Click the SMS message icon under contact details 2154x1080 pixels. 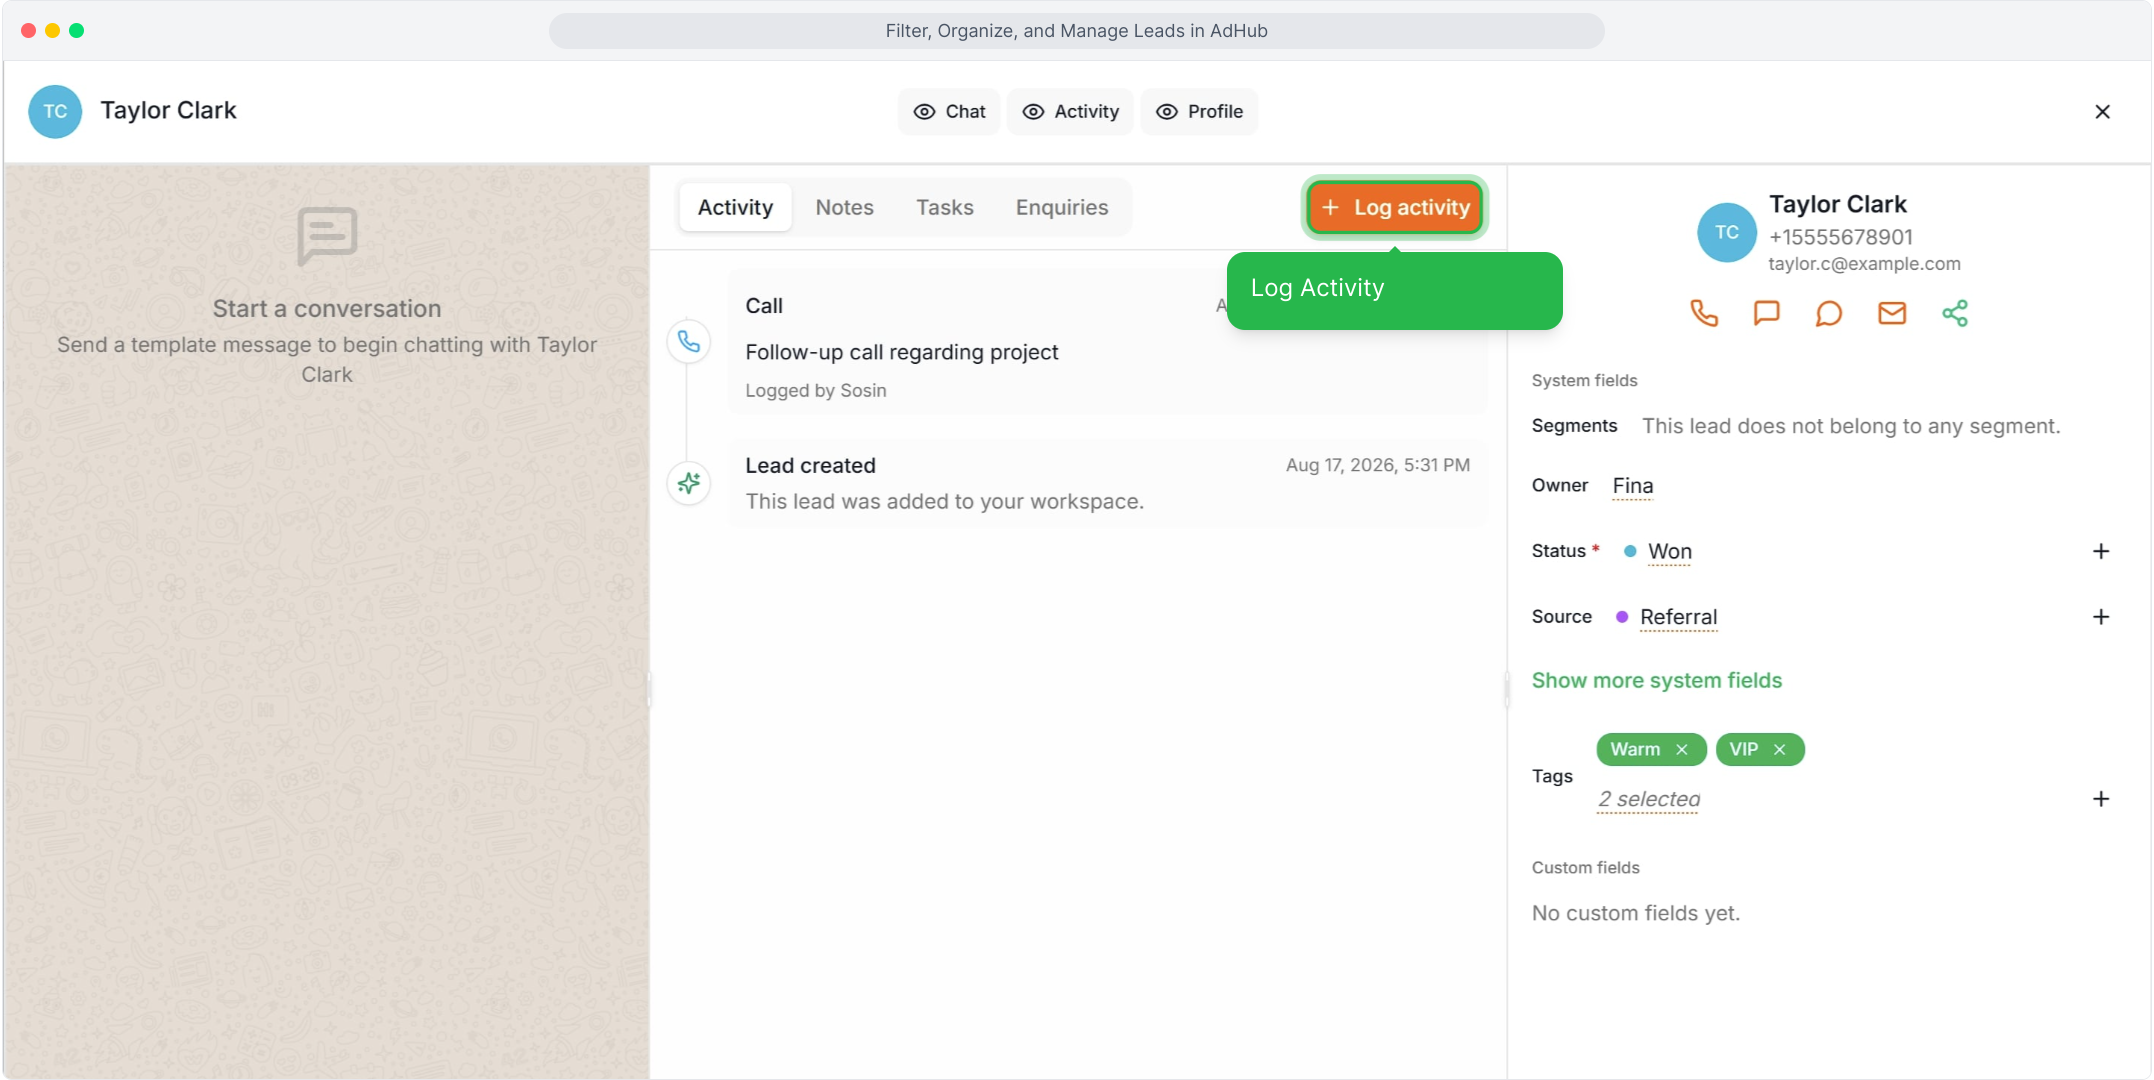1767,313
